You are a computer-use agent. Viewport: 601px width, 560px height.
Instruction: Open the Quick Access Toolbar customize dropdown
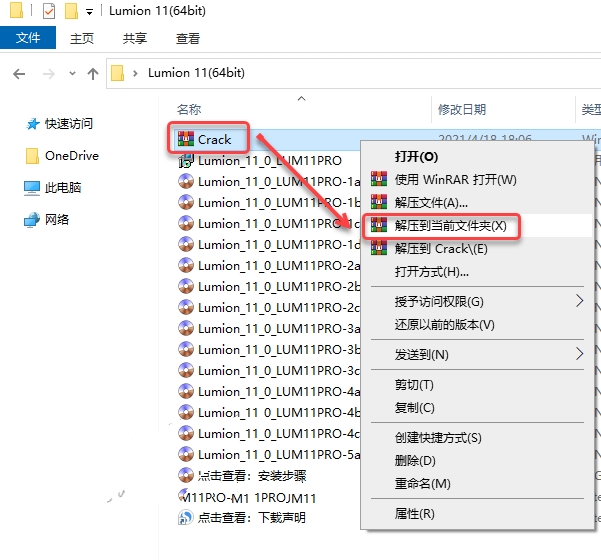click(89, 12)
